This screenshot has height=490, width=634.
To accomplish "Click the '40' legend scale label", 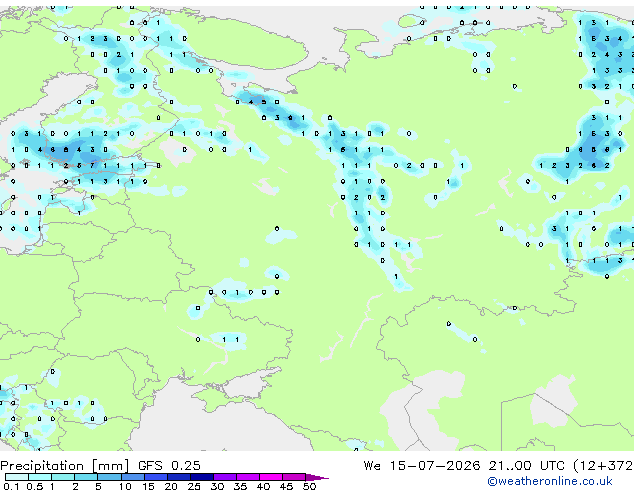I will [x=263, y=486].
